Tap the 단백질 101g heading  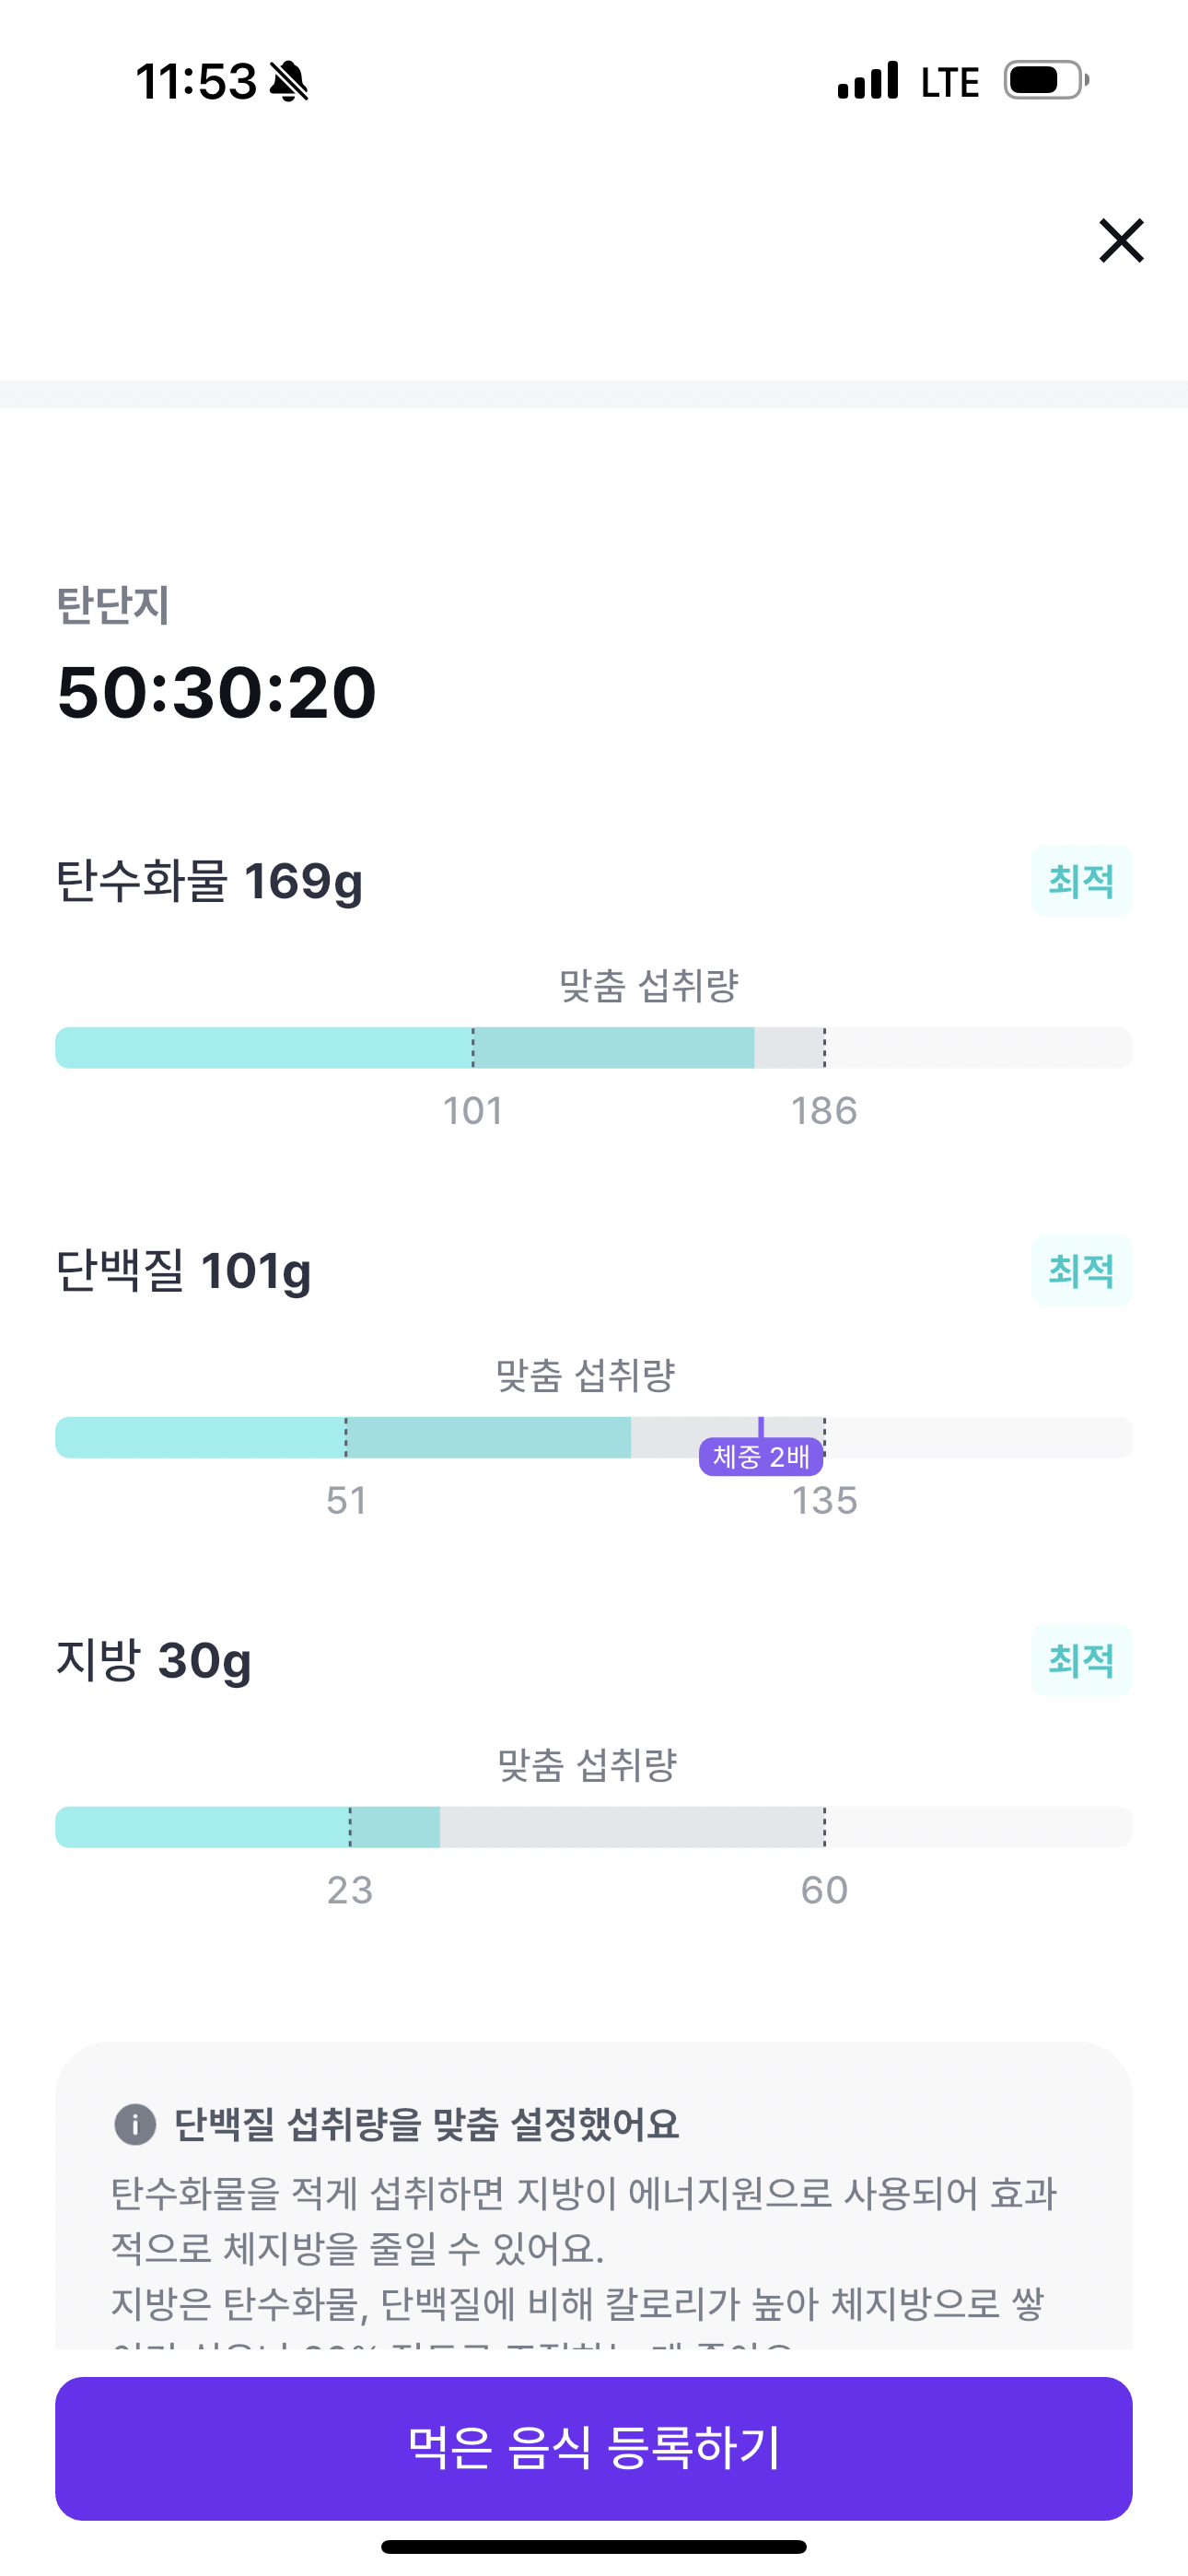click(x=183, y=1271)
